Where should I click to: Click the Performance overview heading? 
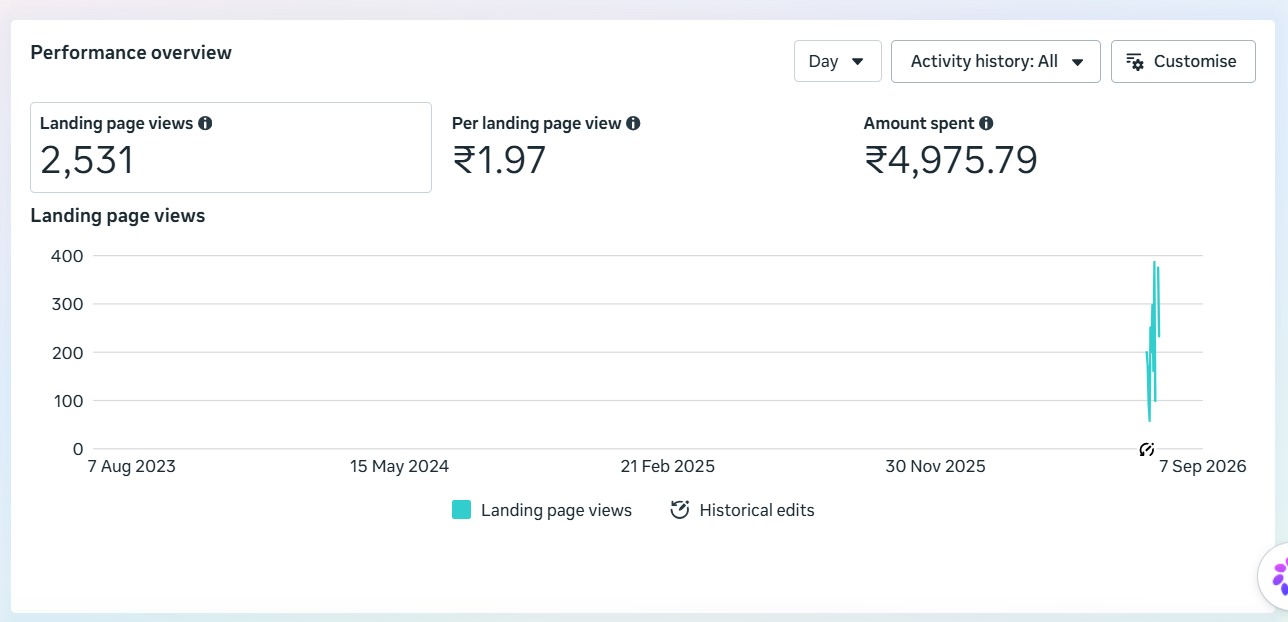[x=131, y=53]
